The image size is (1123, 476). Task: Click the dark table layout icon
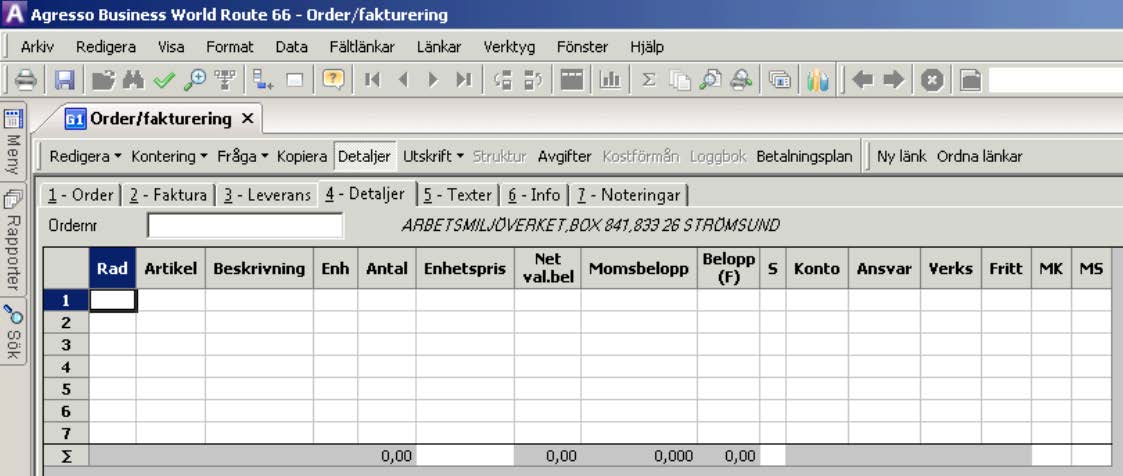572,79
